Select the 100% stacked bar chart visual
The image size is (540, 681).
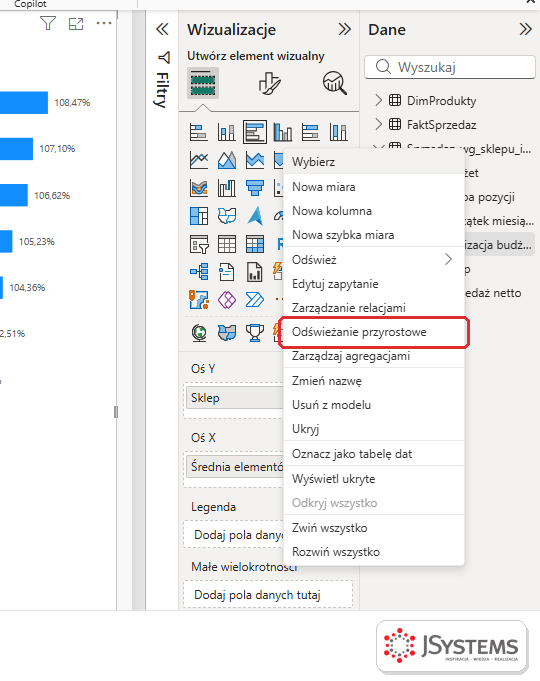coord(311,132)
